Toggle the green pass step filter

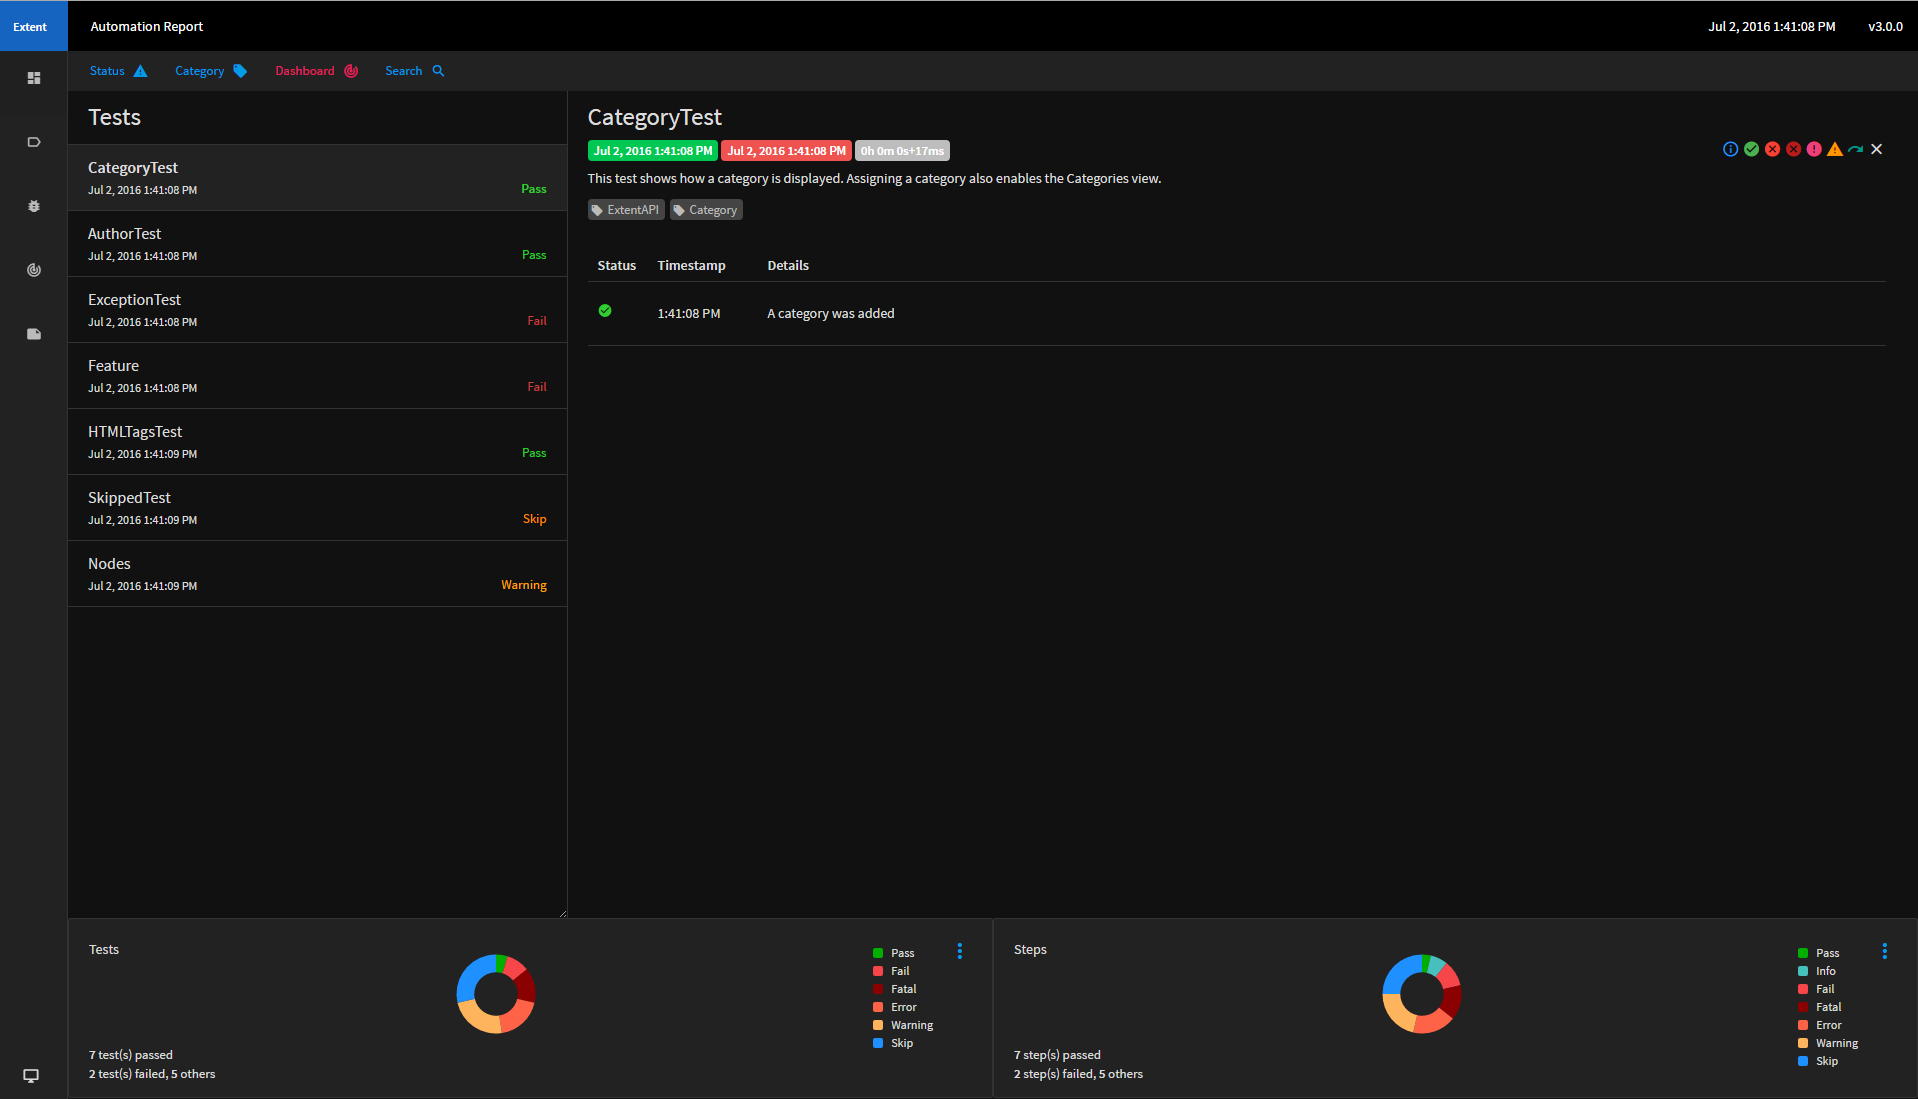tap(1751, 149)
